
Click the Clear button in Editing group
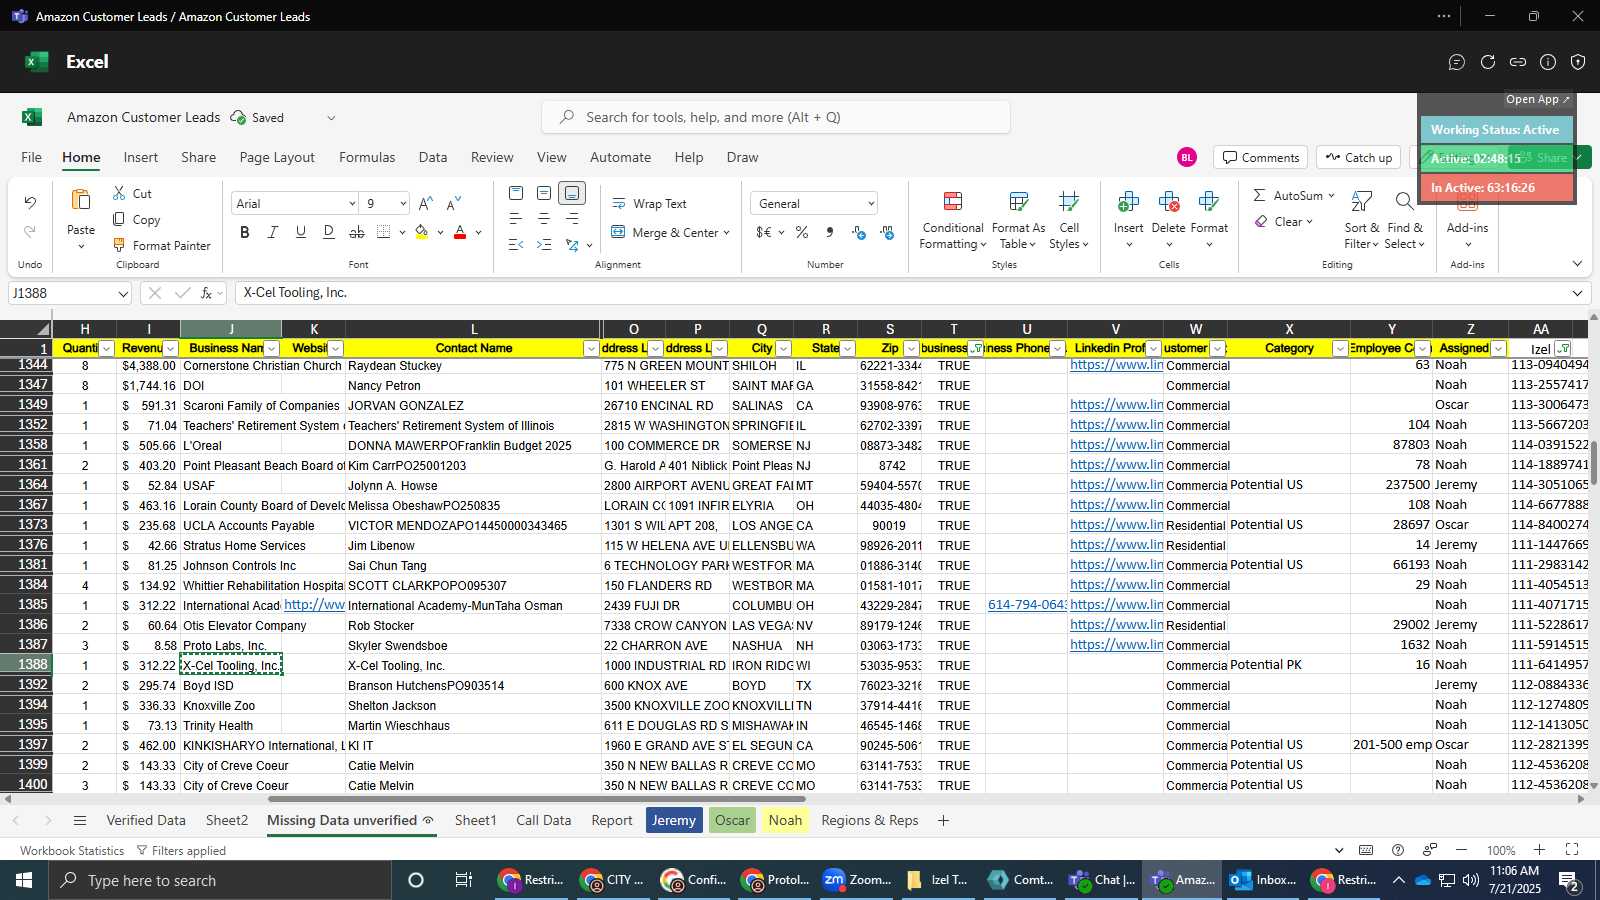coord(1282,221)
